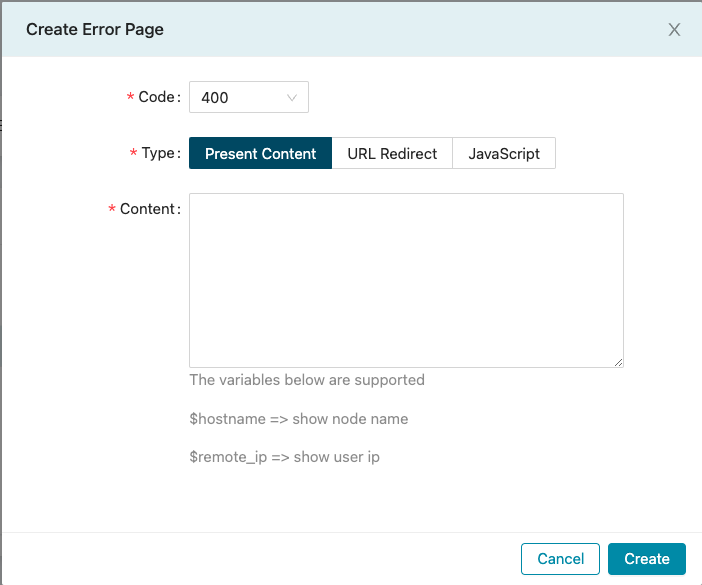Click the Type field label
The image size is (702, 585).
pyautogui.click(x=160, y=154)
